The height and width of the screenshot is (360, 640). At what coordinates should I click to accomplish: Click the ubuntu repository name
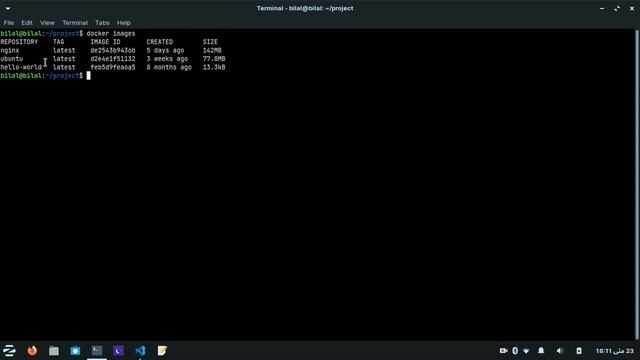tap(12, 59)
